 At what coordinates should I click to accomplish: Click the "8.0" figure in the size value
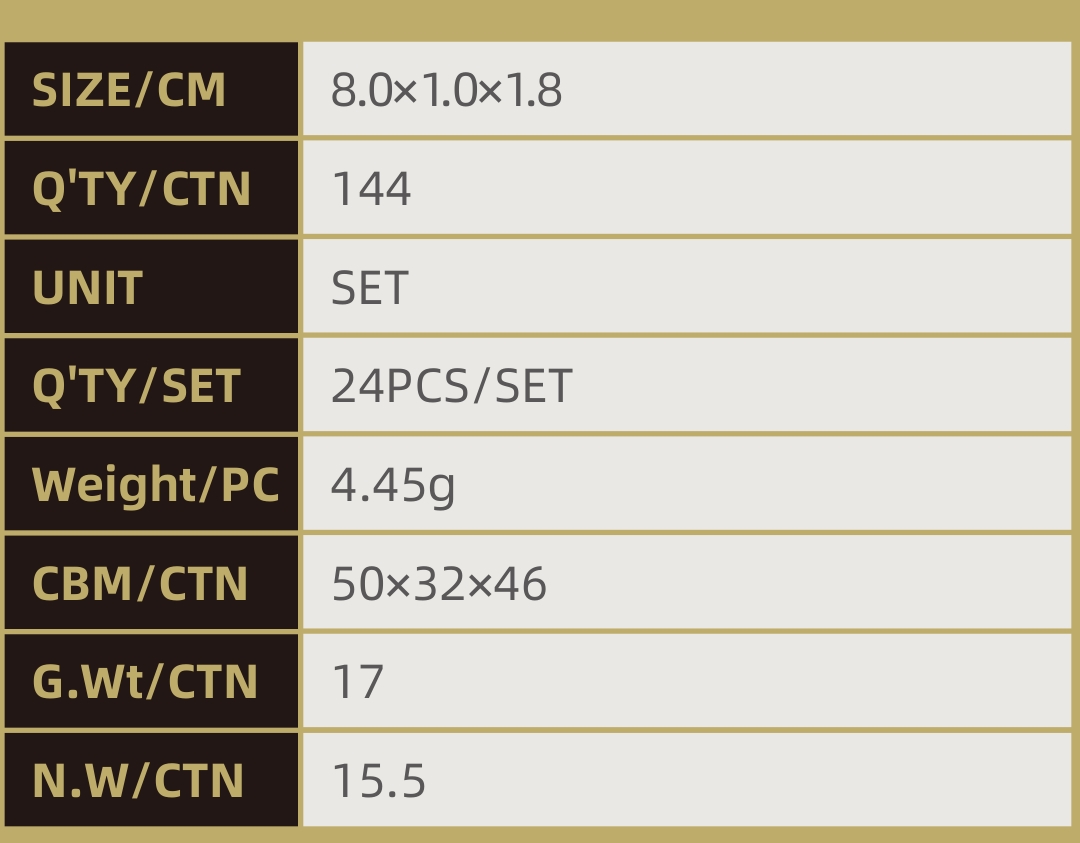360,90
